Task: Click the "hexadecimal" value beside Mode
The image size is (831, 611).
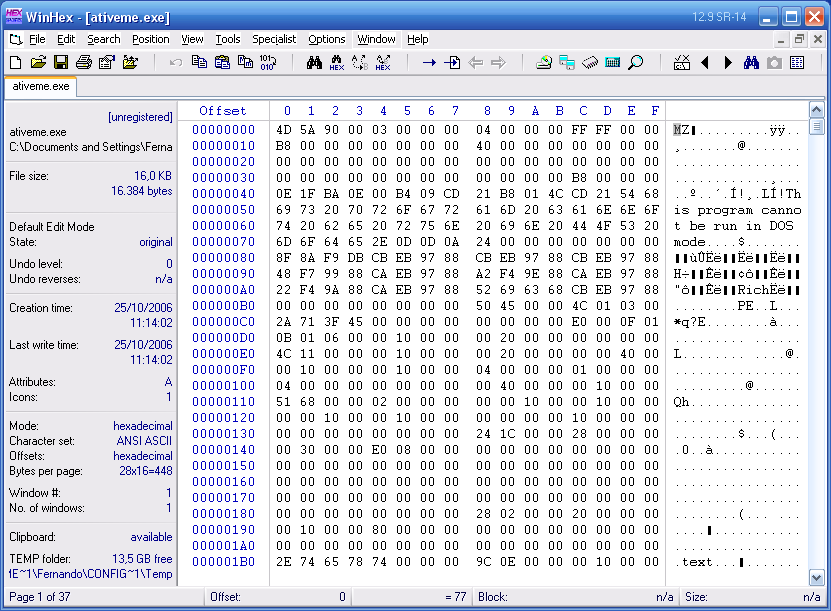Action: pyautogui.click(x=143, y=426)
